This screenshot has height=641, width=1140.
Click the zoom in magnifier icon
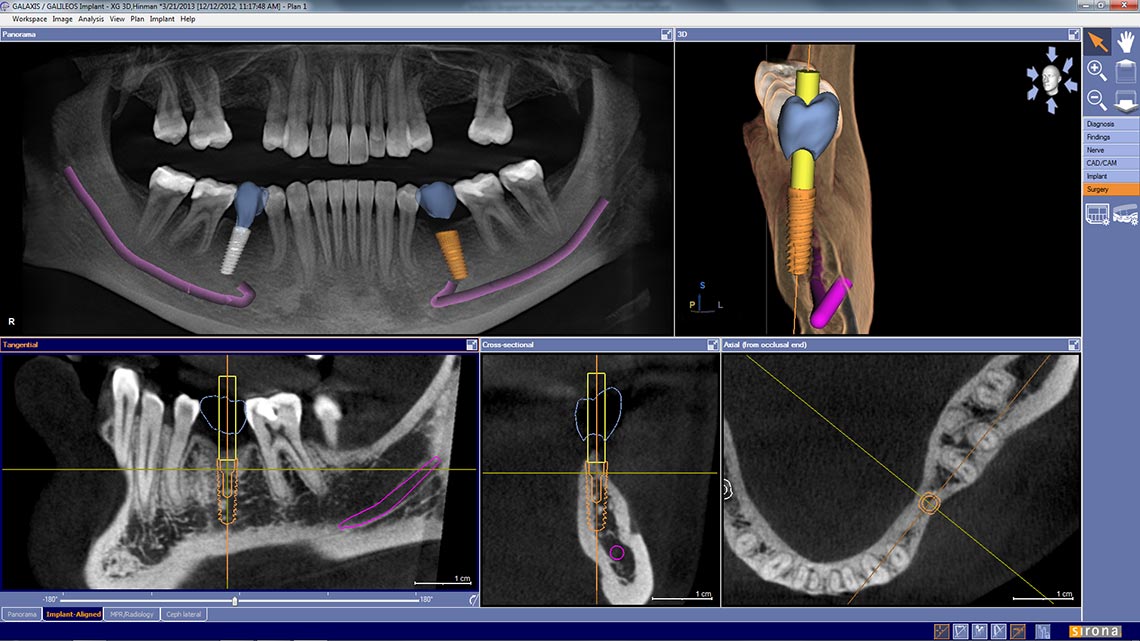point(1097,70)
